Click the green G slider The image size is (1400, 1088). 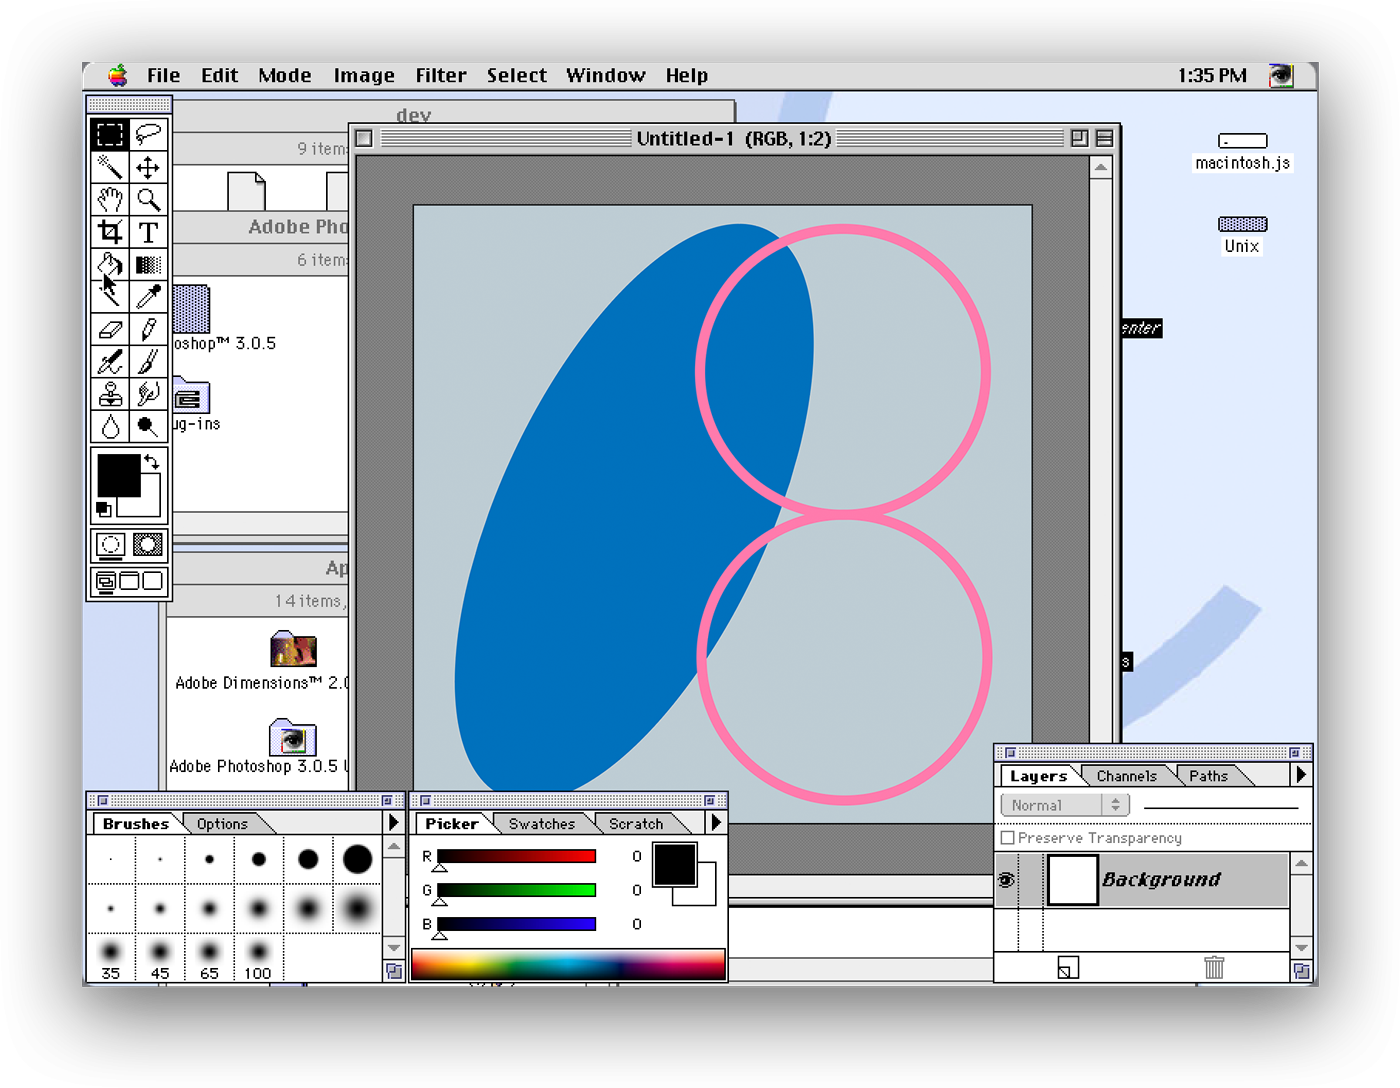(516, 890)
